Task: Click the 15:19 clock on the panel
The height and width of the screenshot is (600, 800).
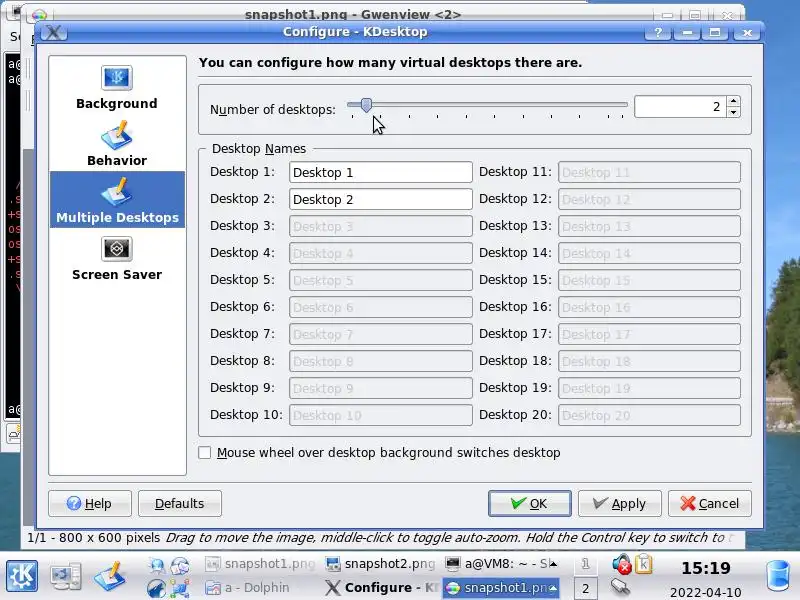Action: tap(706, 567)
